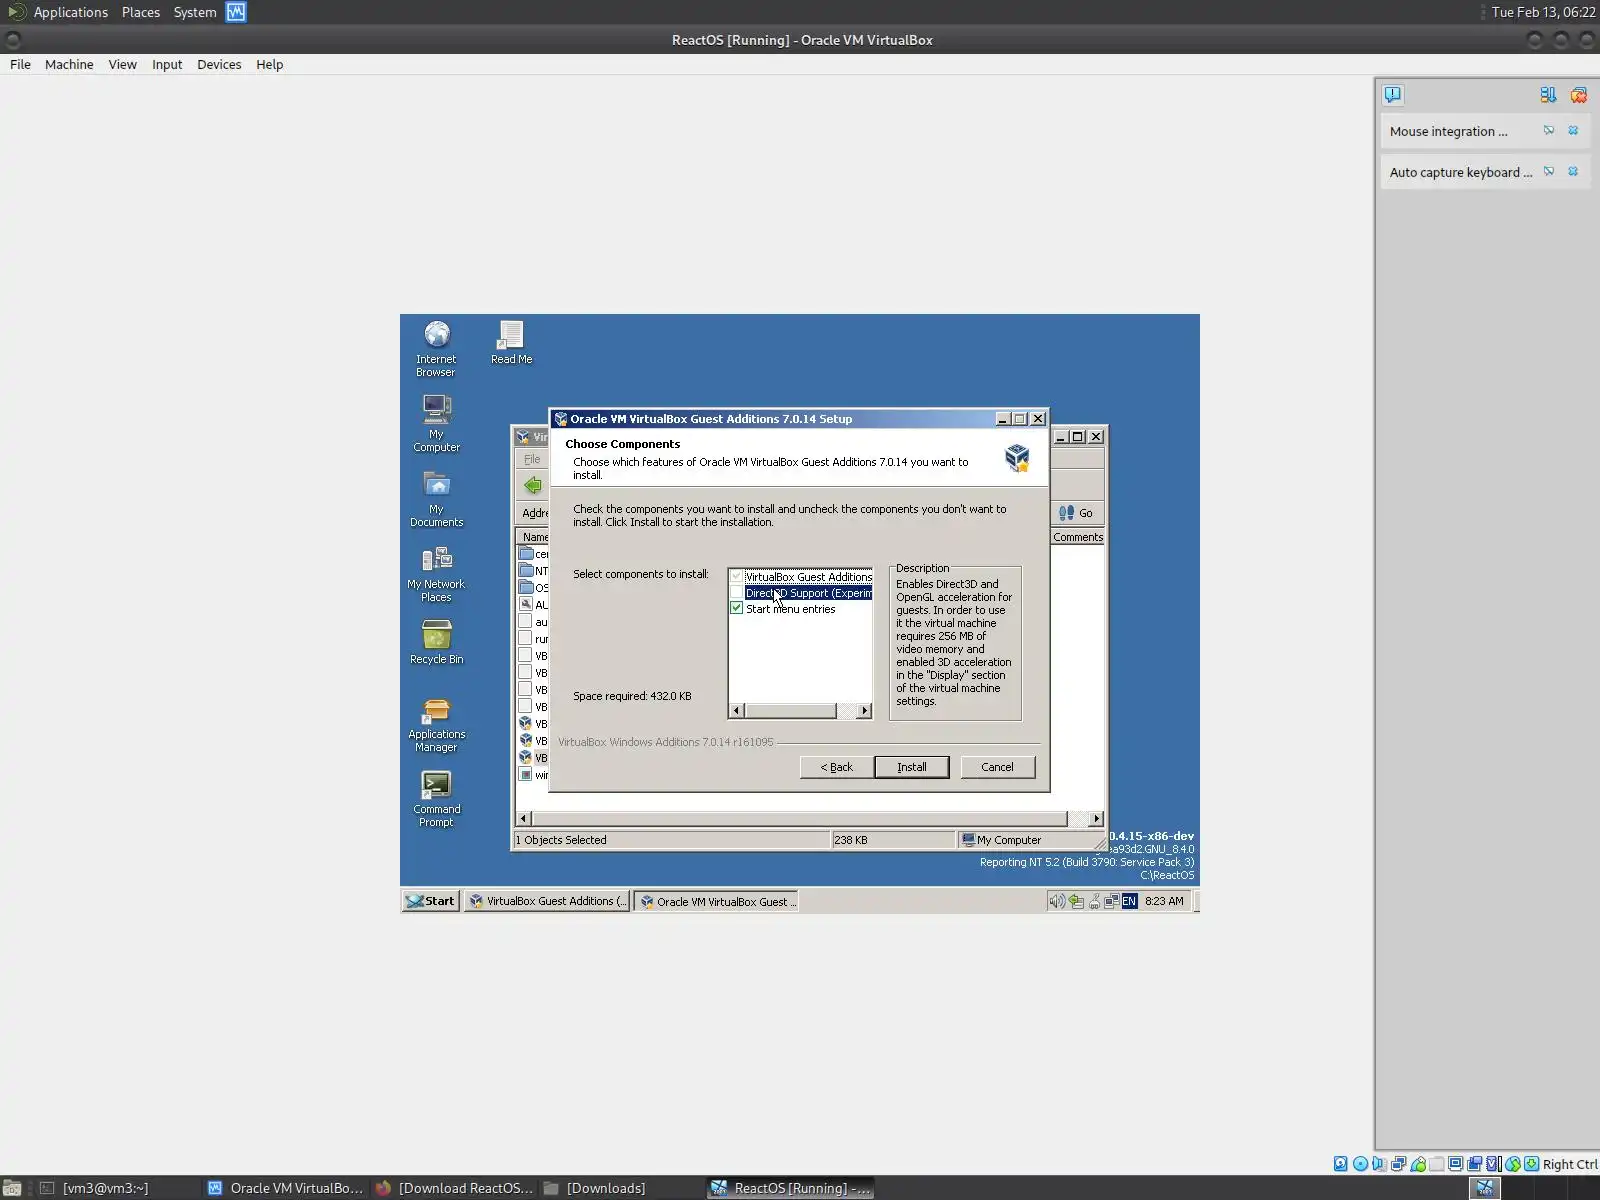Screen dimensions: 1600x1200
Task: Switch to Oracle VM VirtualBox Guest taskbar button
Action: [x=717, y=901]
